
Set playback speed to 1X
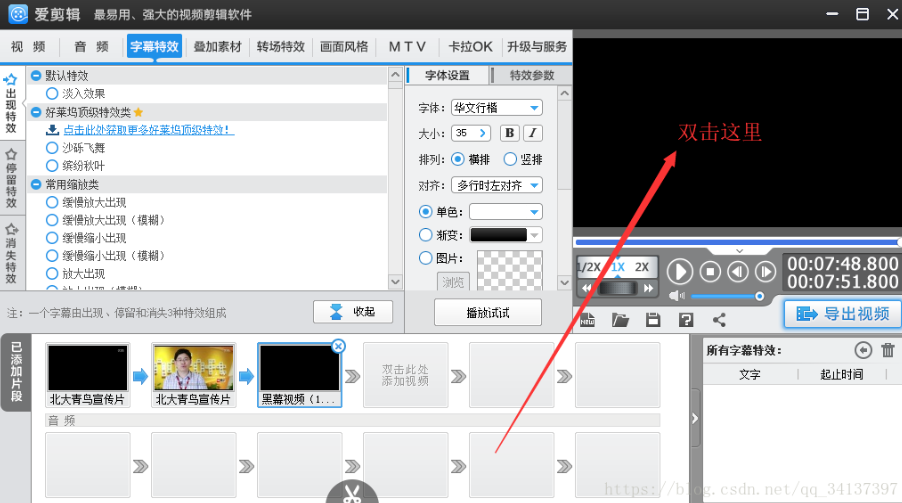pyautogui.click(x=618, y=267)
